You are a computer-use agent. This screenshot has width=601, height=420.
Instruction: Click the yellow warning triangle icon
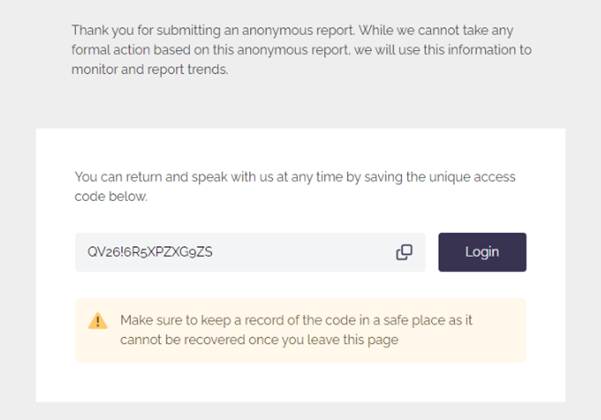[98, 321]
